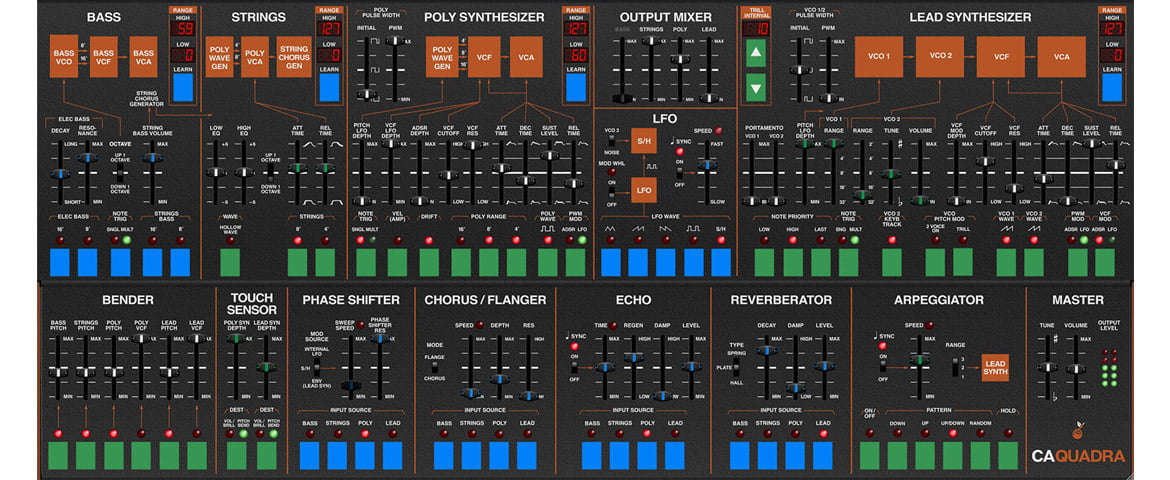
Task: Select the Arpeggiator Random pattern button
Action: pyautogui.click(x=980, y=455)
